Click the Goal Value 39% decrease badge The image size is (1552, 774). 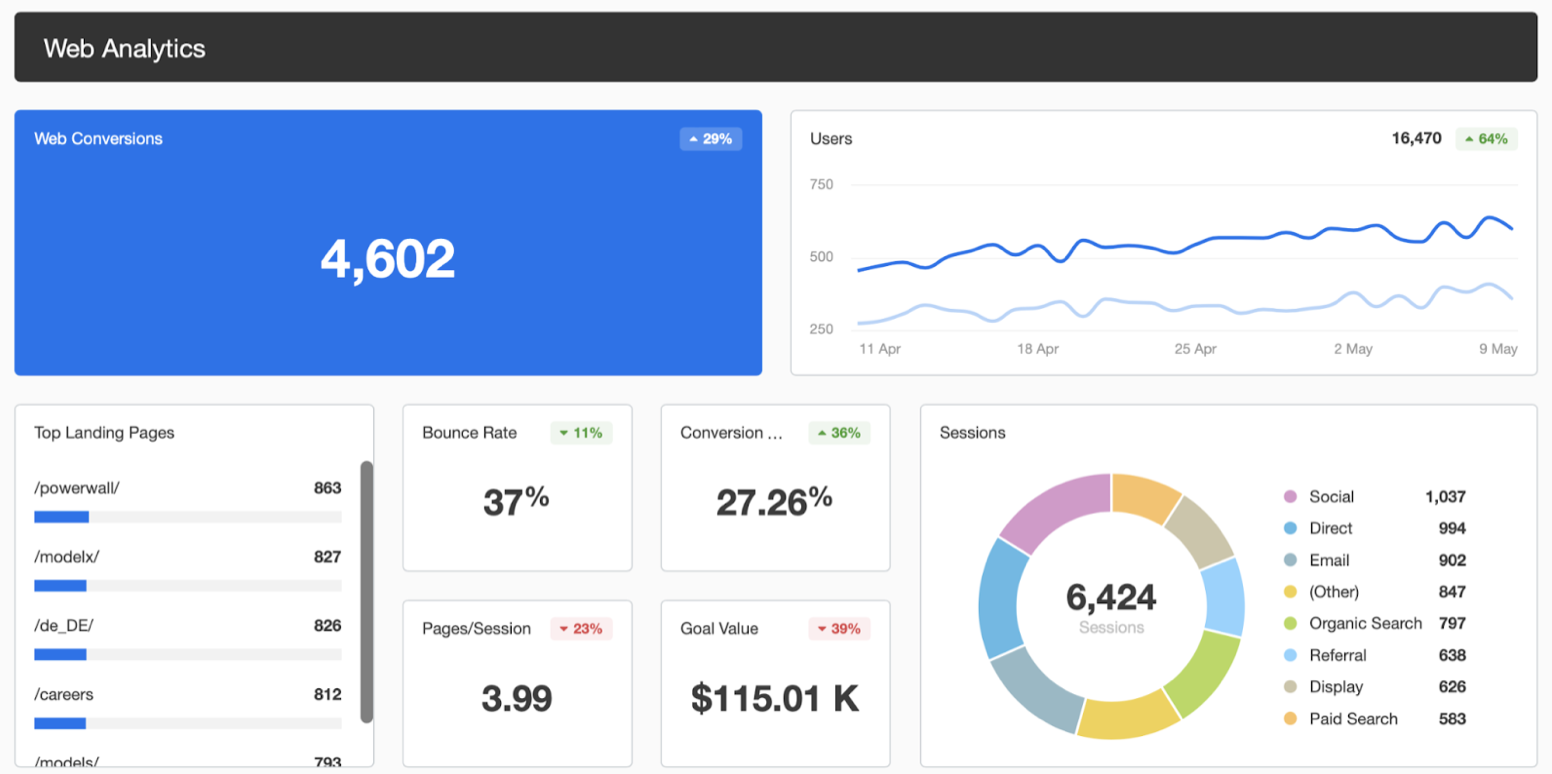pos(839,629)
